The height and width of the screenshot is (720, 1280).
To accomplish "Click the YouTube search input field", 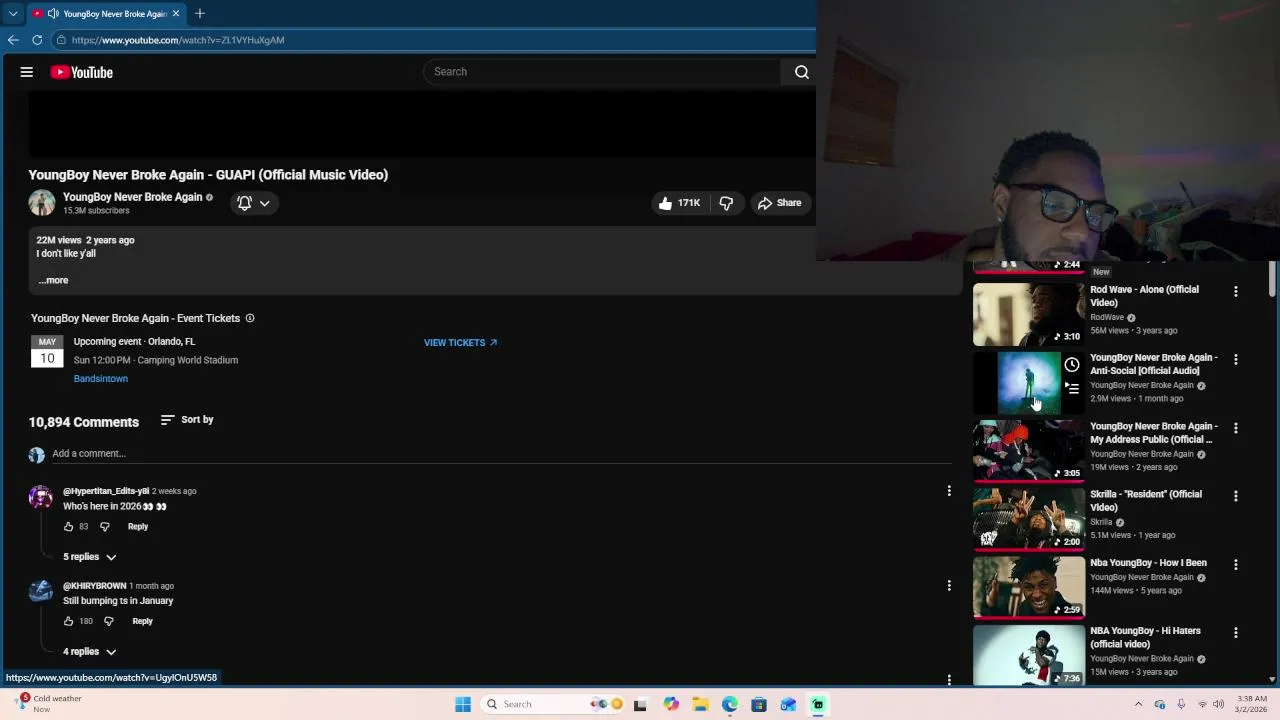I will (602, 72).
